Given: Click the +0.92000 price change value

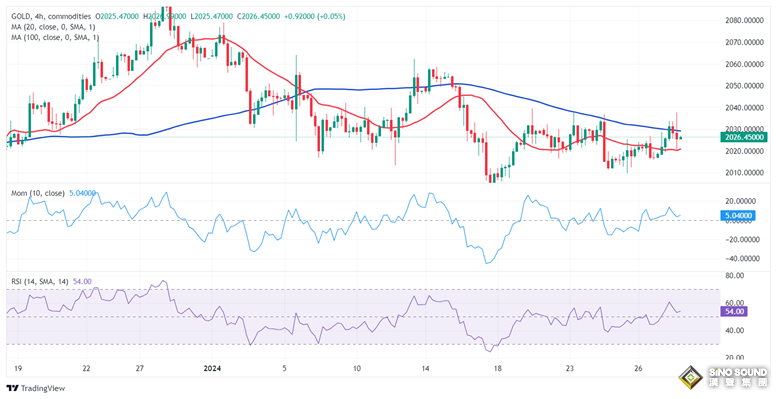Looking at the screenshot, I should [299, 16].
